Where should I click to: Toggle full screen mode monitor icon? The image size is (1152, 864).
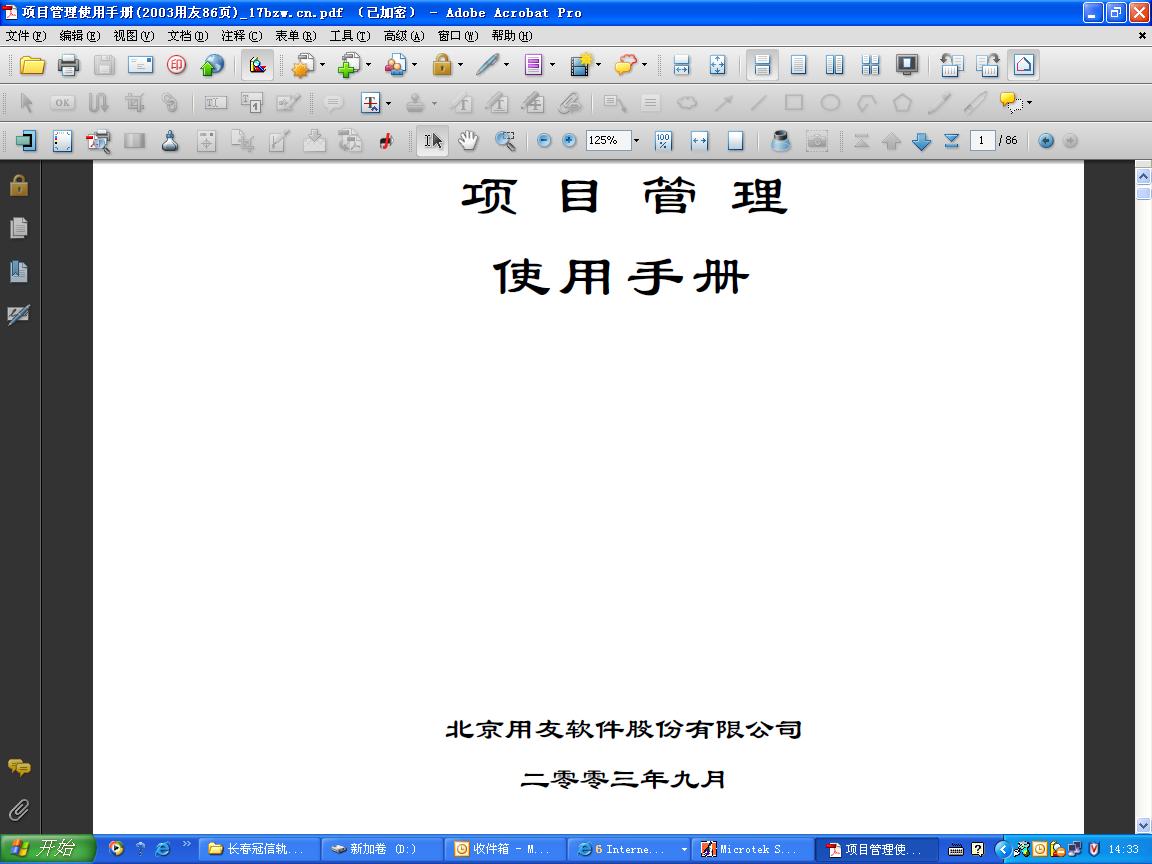click(x=907, y=65)
